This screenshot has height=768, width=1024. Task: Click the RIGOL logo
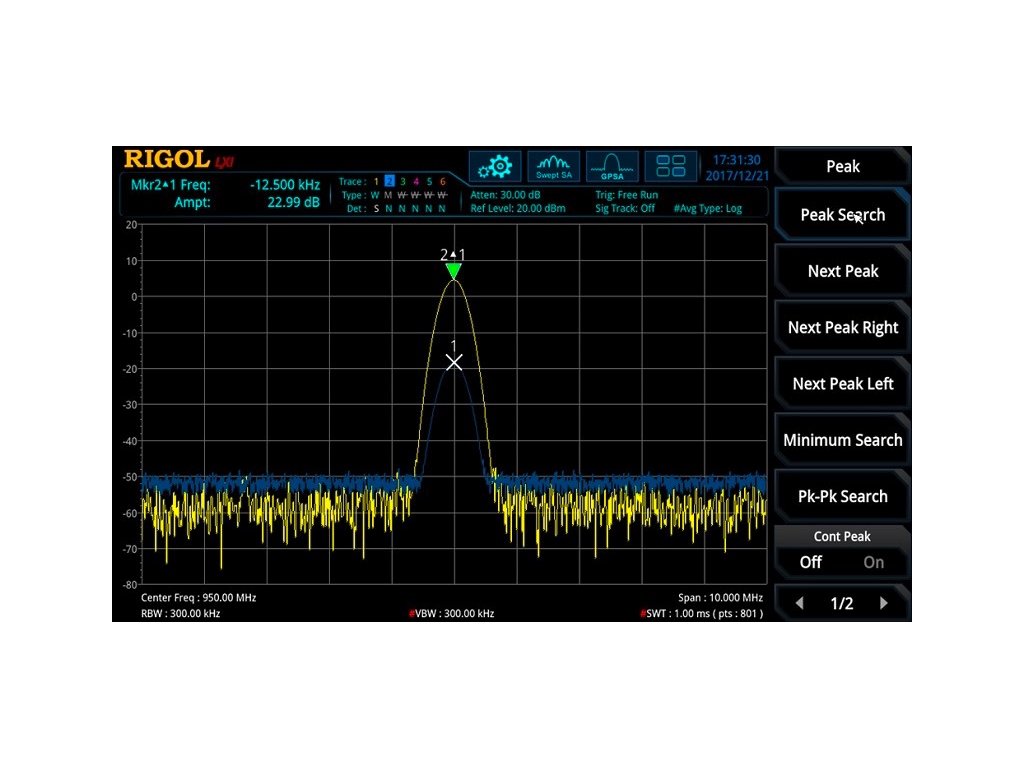[166, 160]
